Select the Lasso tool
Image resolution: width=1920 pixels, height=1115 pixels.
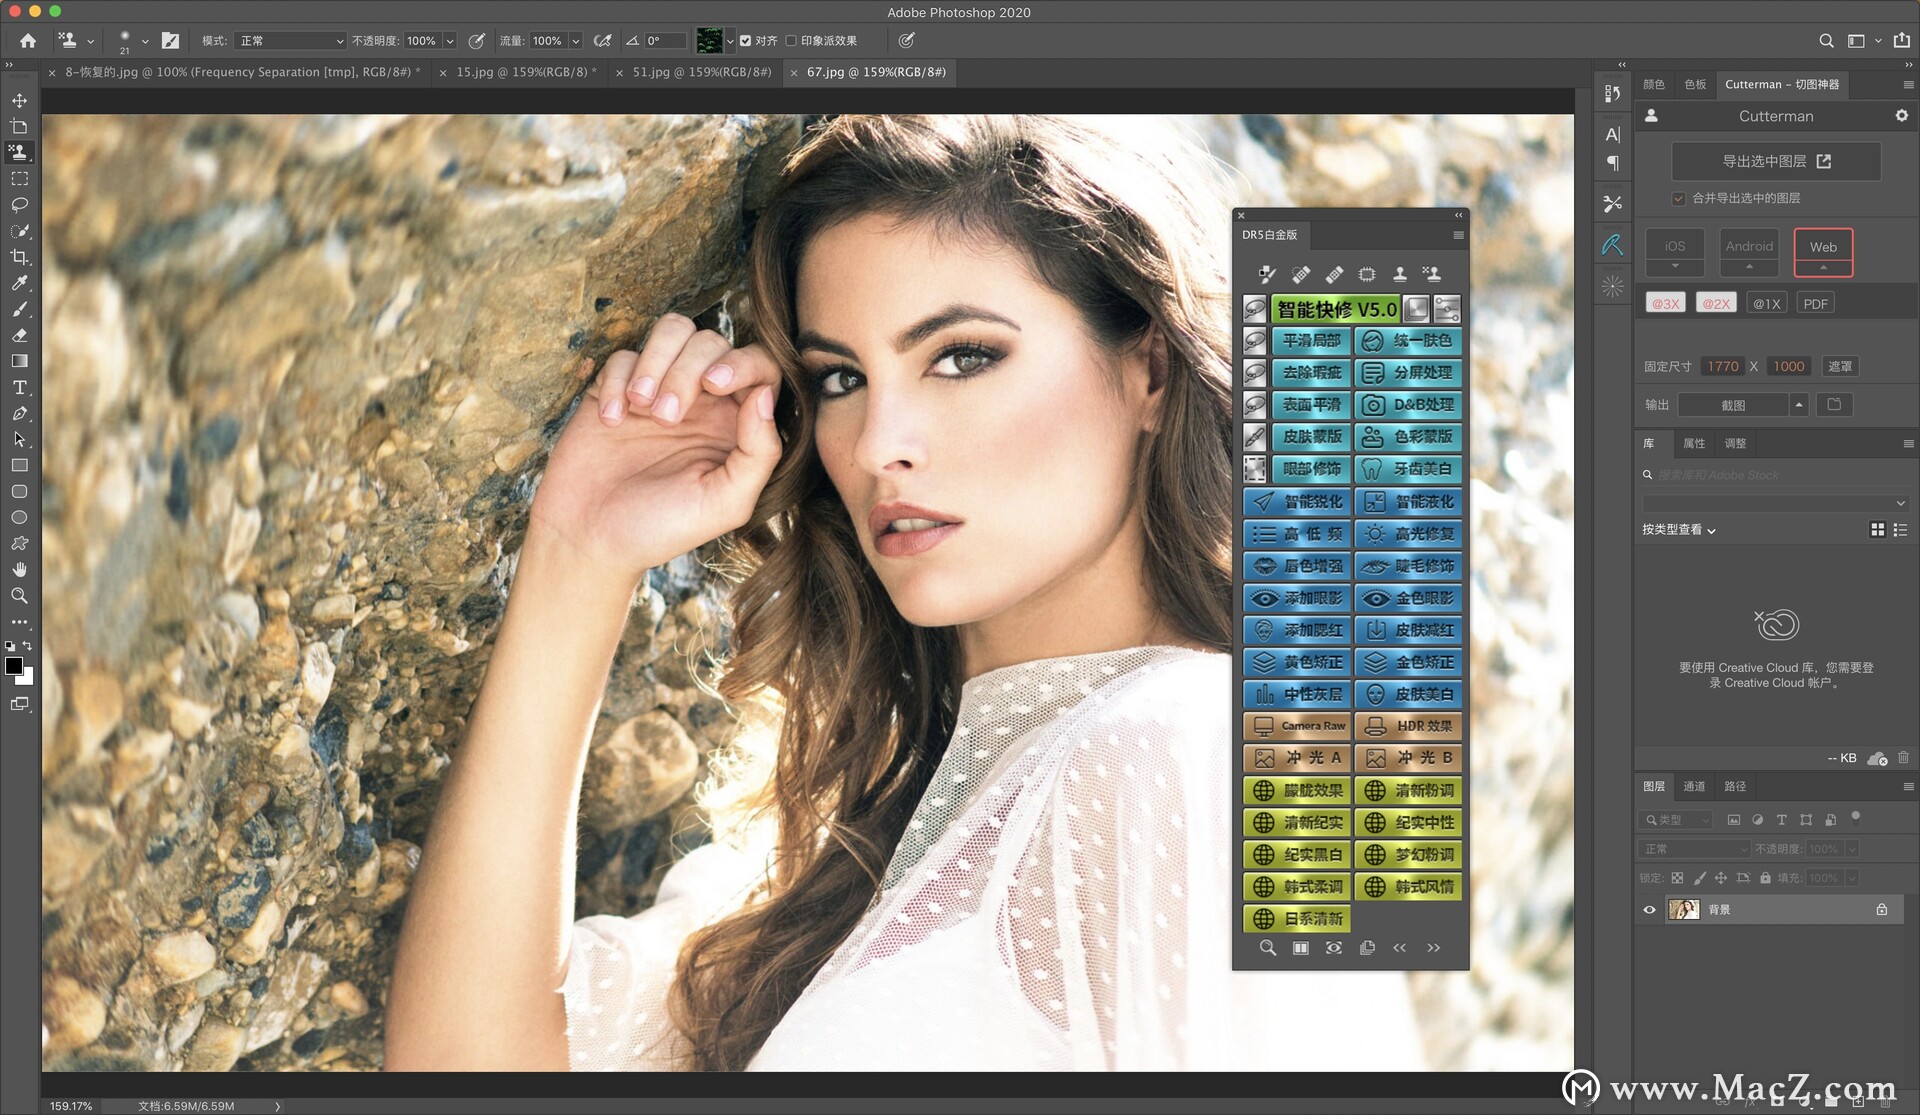(19, 205)
